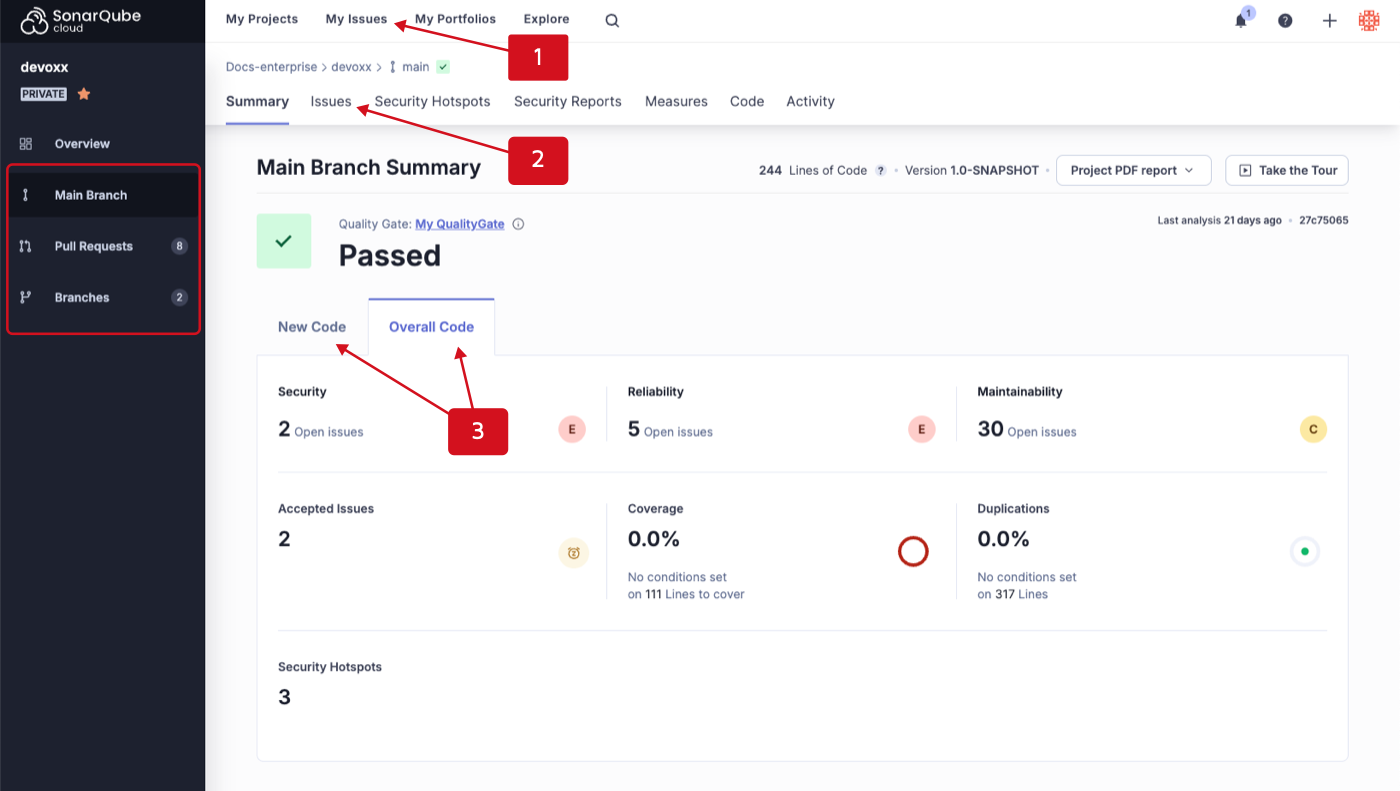Switch to the New Code tab

pyautogui.click(x=312, y=327)
